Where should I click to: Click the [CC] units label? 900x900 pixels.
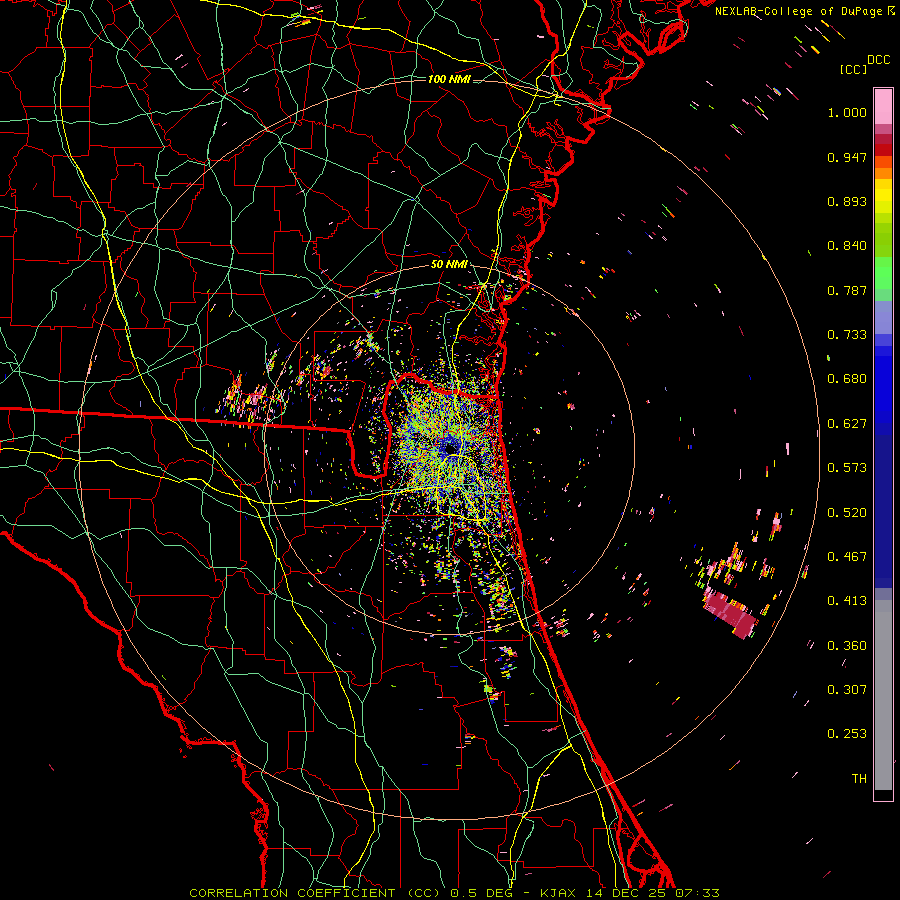(854, 69)
